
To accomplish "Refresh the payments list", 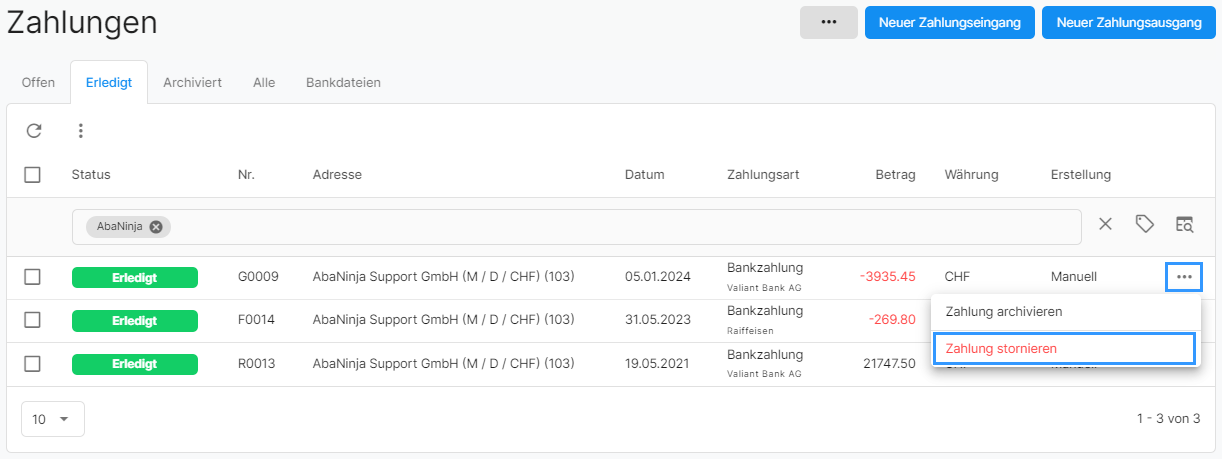I will pos(34,130).
